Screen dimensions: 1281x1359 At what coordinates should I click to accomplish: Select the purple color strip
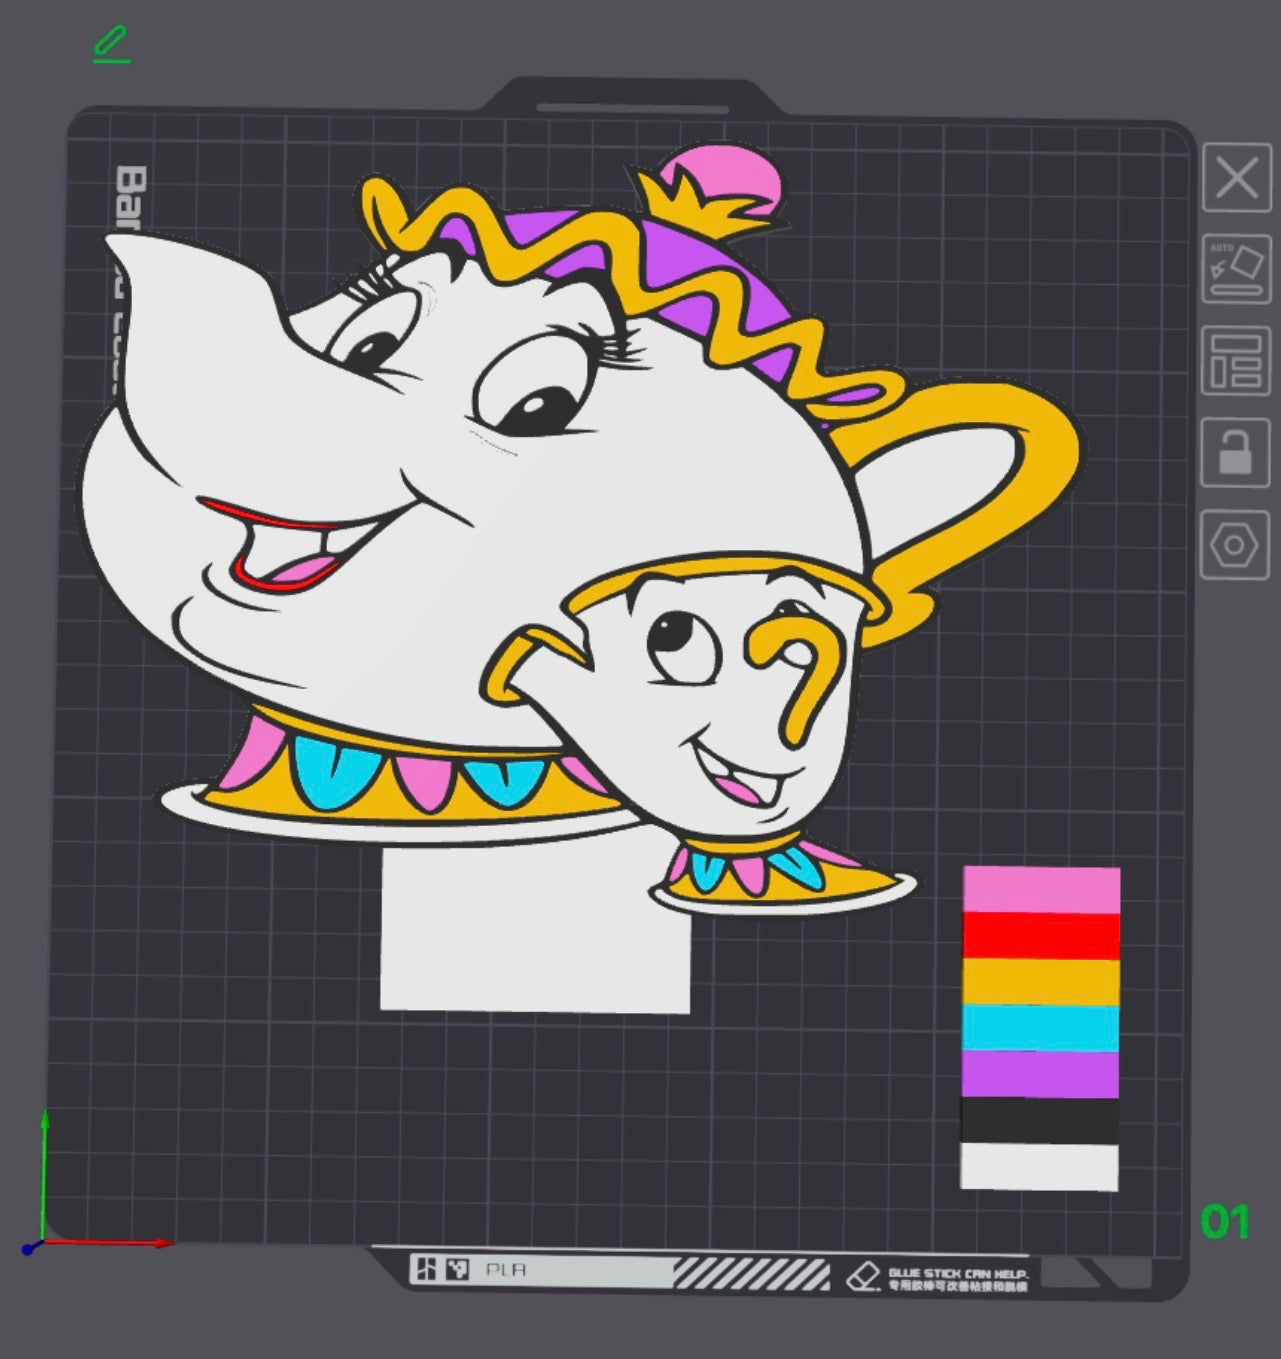click(x=1040, y=1074)
